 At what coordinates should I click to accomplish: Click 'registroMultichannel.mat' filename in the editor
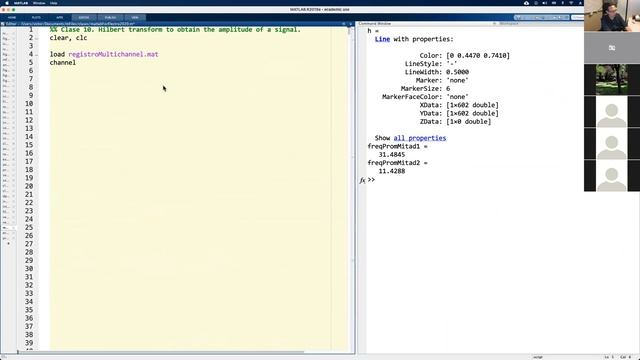coord(113,54)
